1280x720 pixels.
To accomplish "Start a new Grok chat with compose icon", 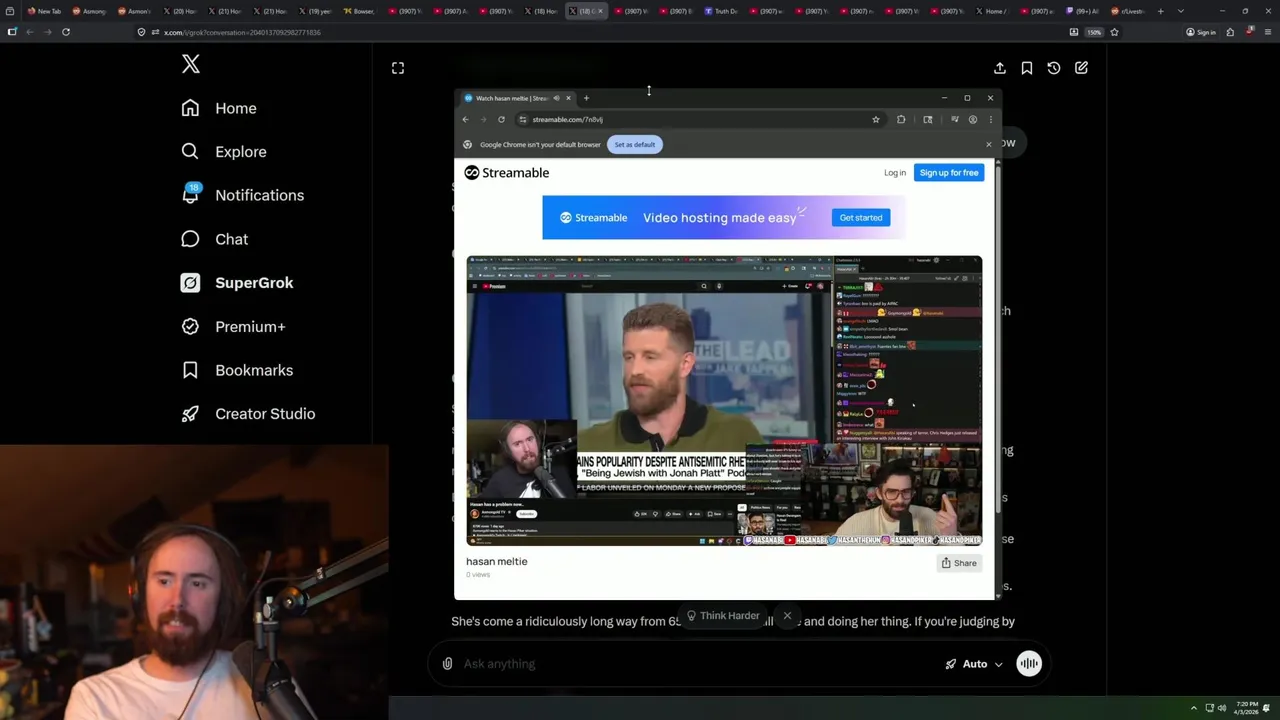I will [1081, 68].
